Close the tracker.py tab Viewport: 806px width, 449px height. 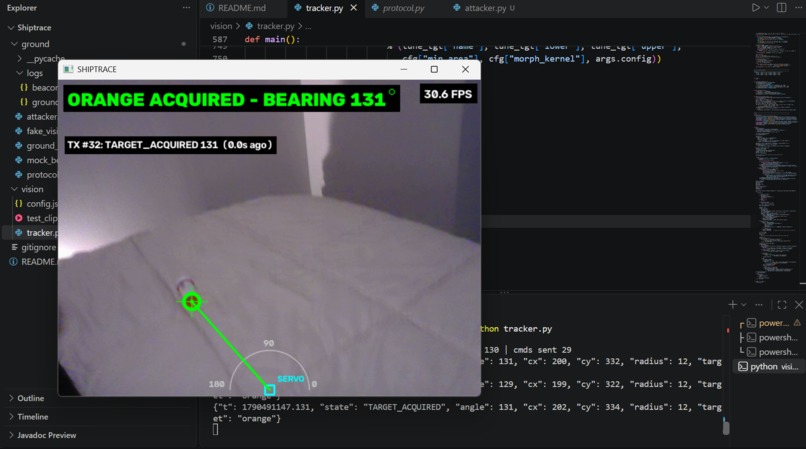coord(354,8)
